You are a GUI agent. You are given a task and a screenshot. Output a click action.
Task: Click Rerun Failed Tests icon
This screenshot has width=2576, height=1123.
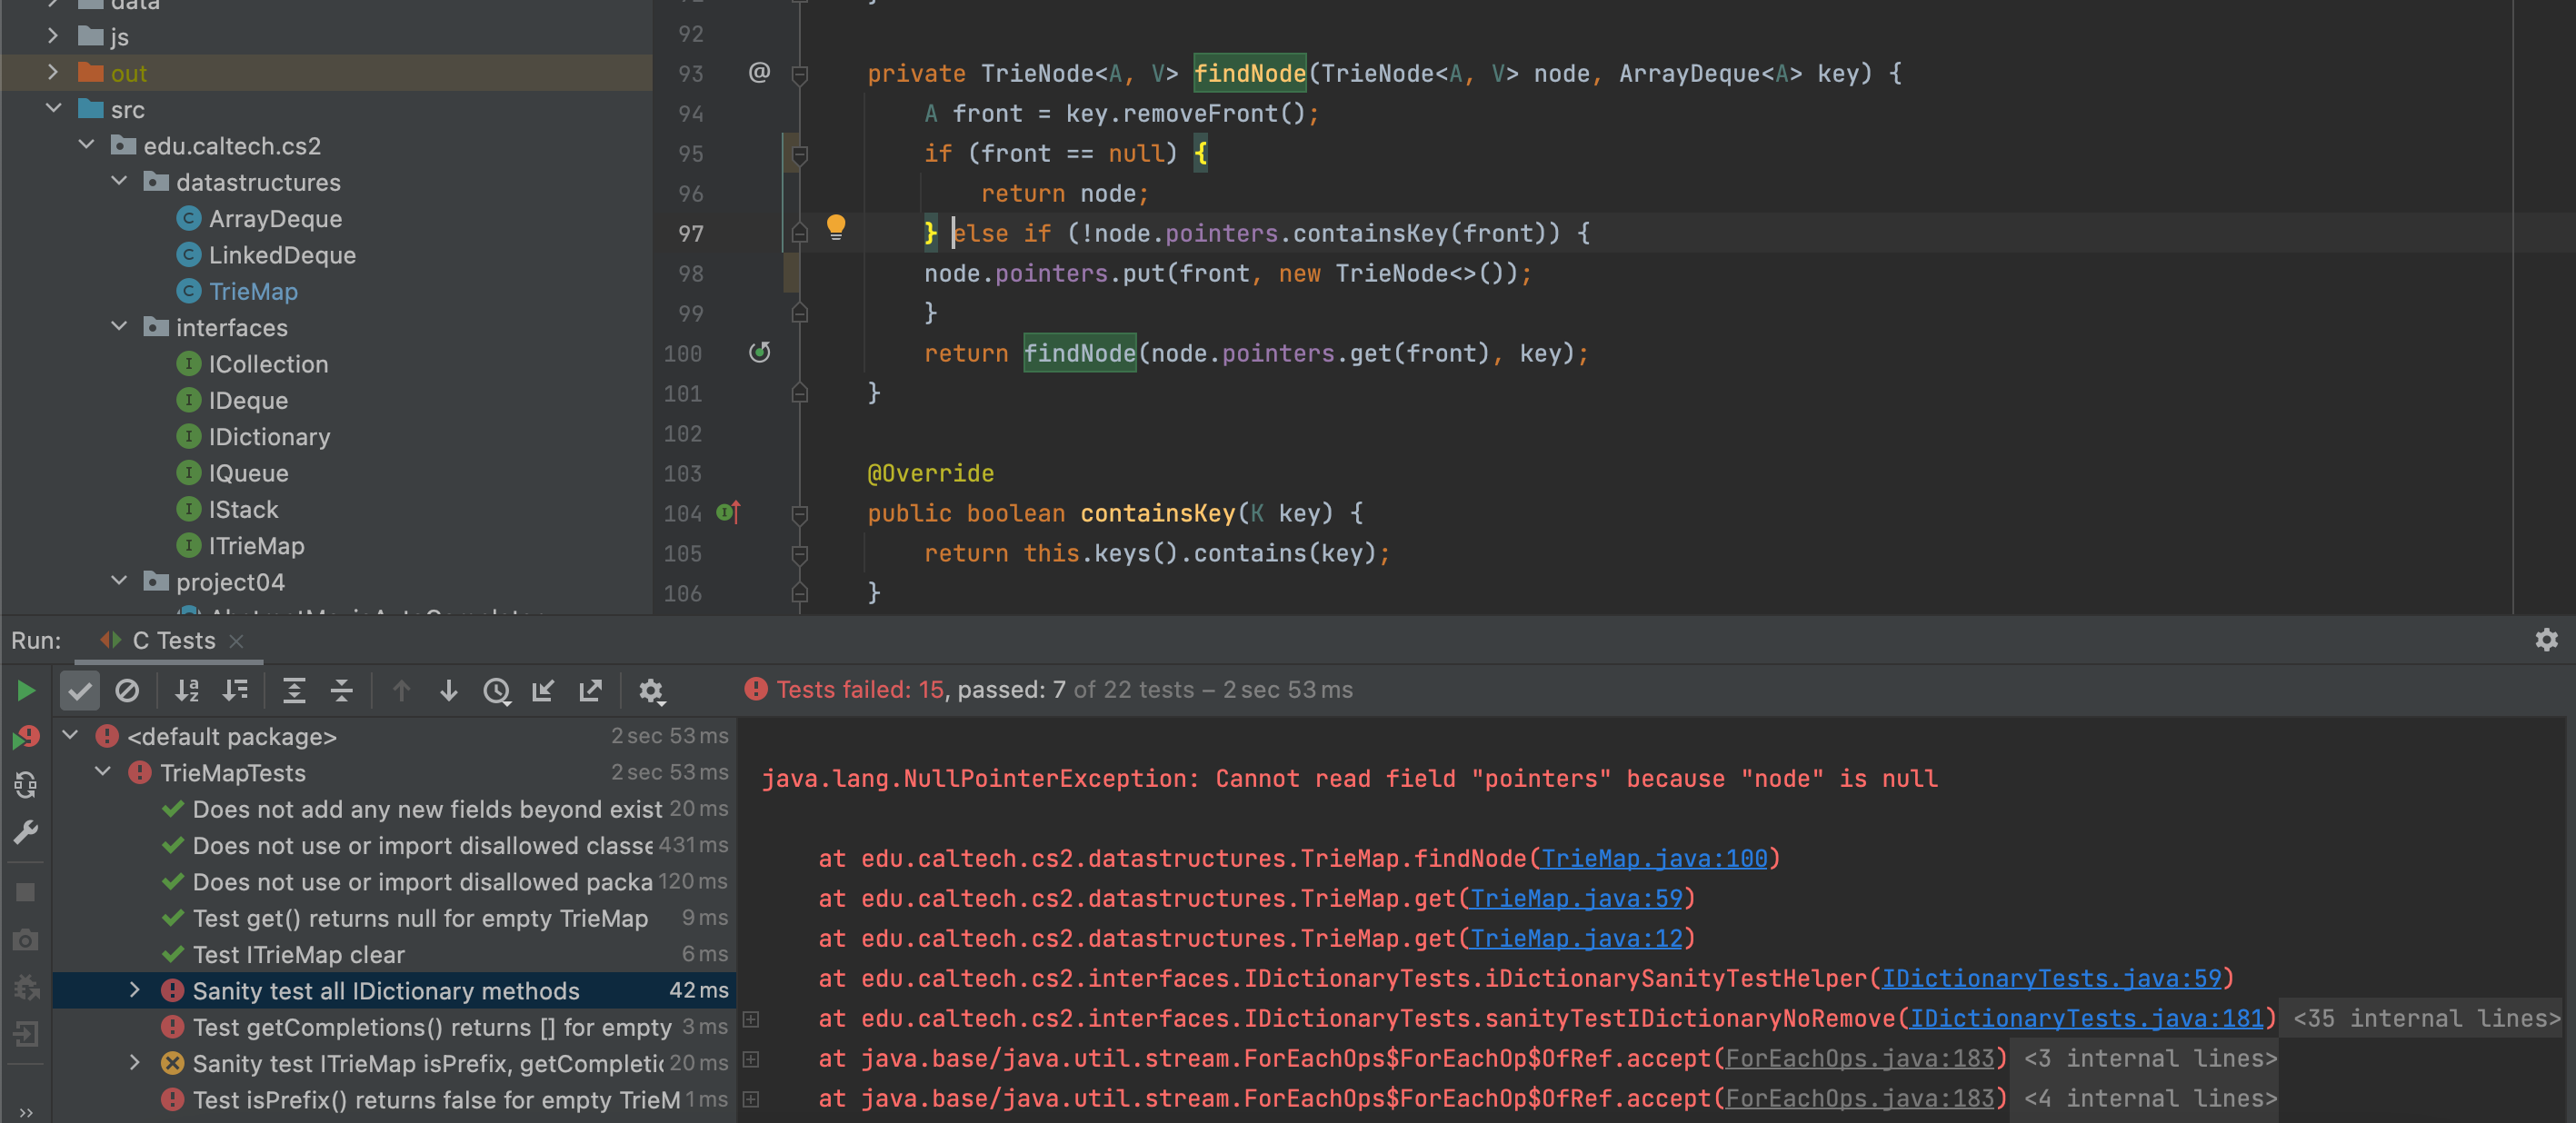pyautogui.click(x=26, y=738)
